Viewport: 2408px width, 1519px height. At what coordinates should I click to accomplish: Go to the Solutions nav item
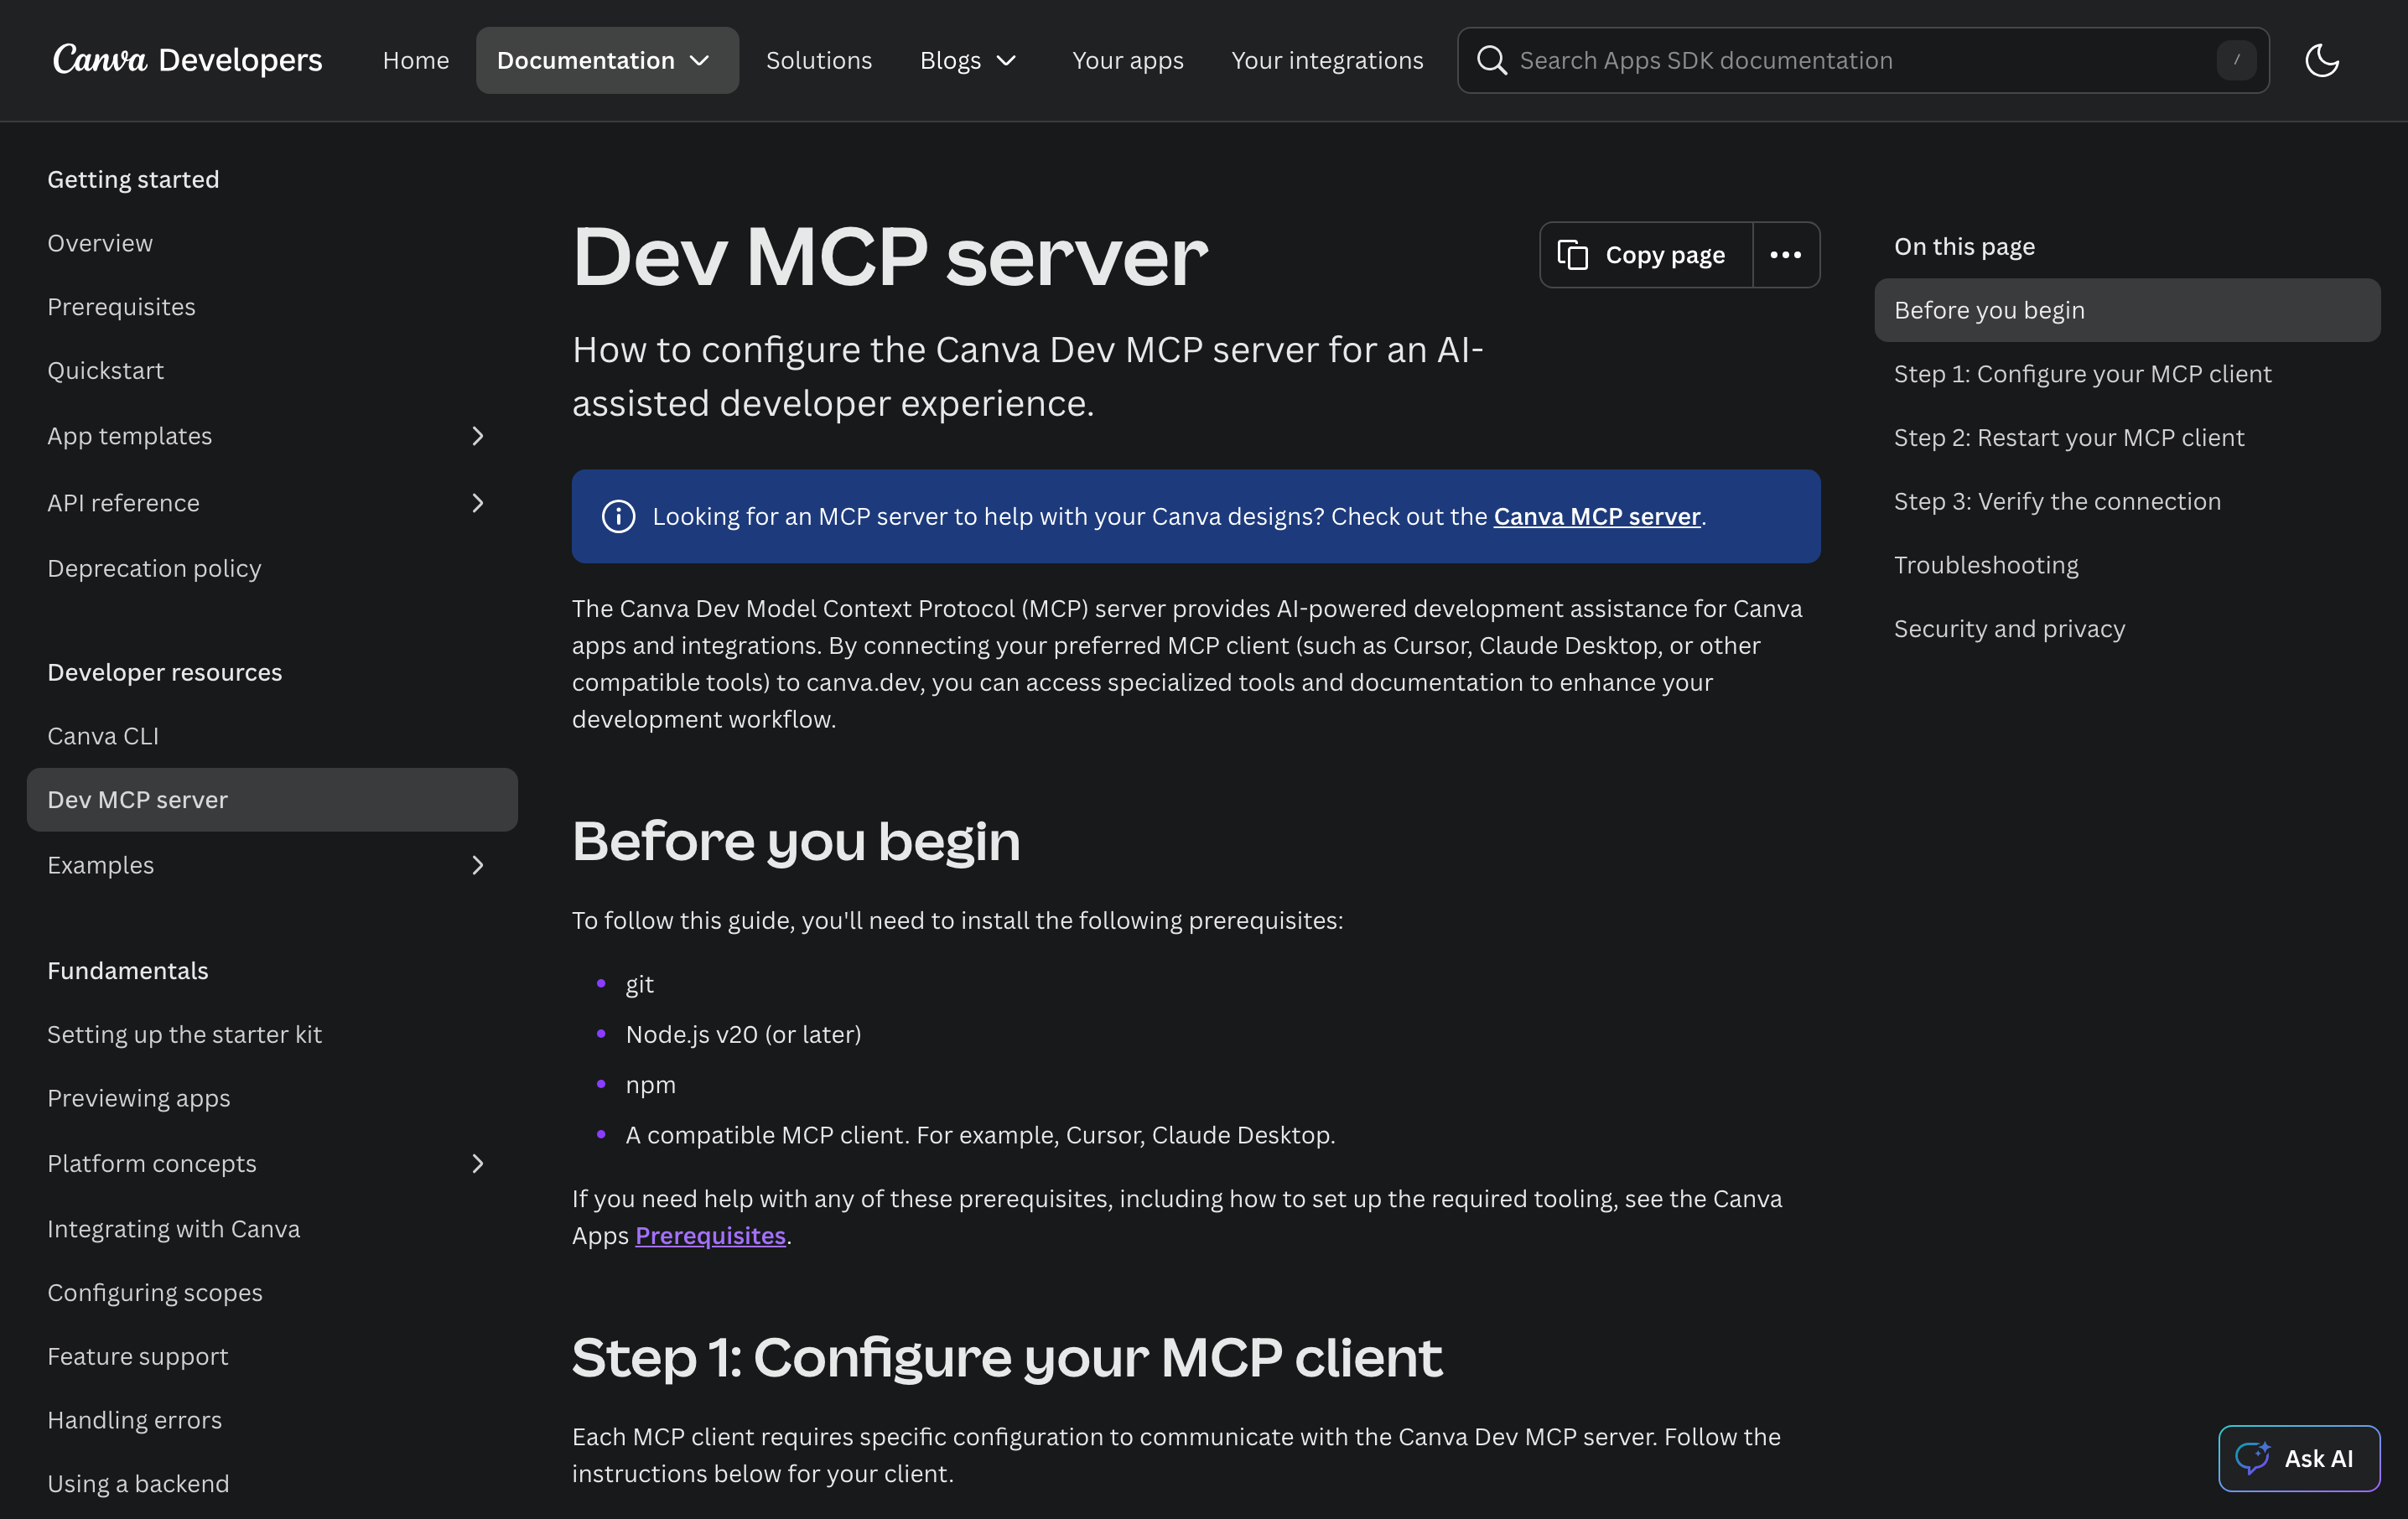pos(818,60)
